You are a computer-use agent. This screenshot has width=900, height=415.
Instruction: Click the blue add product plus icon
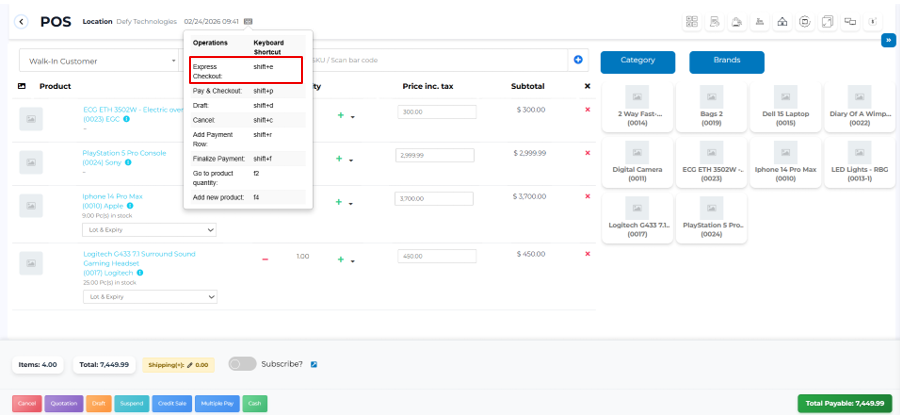click(x=578, y=60)
